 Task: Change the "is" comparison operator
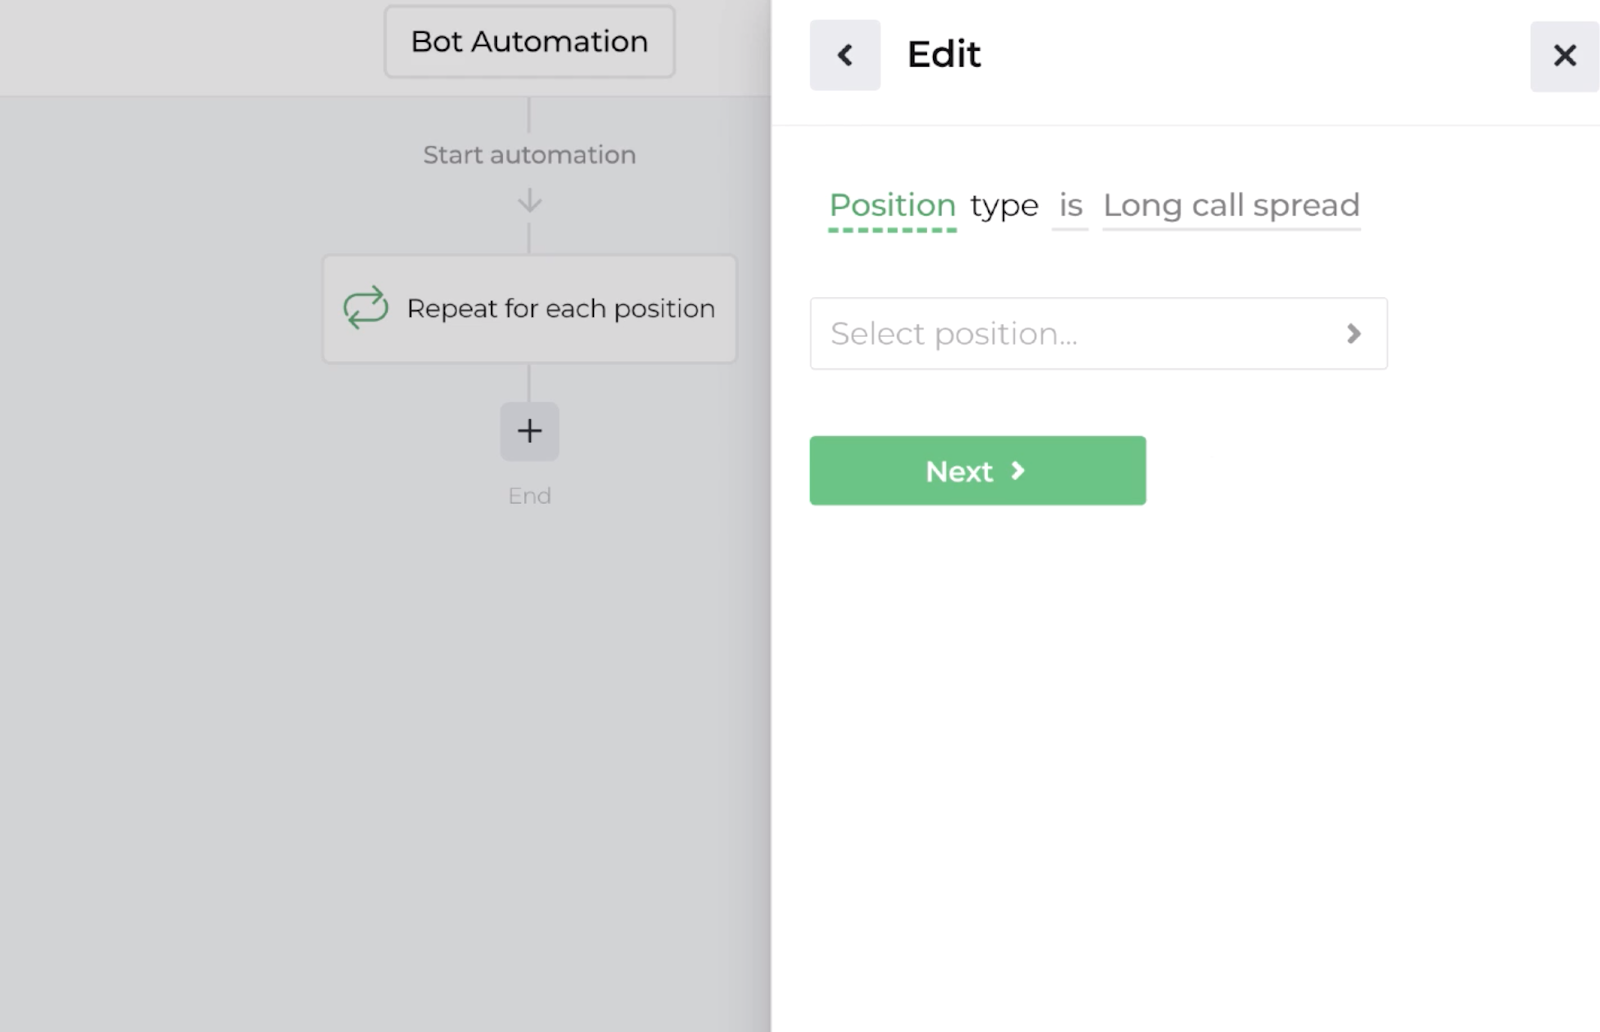[x=1070, y=206]
